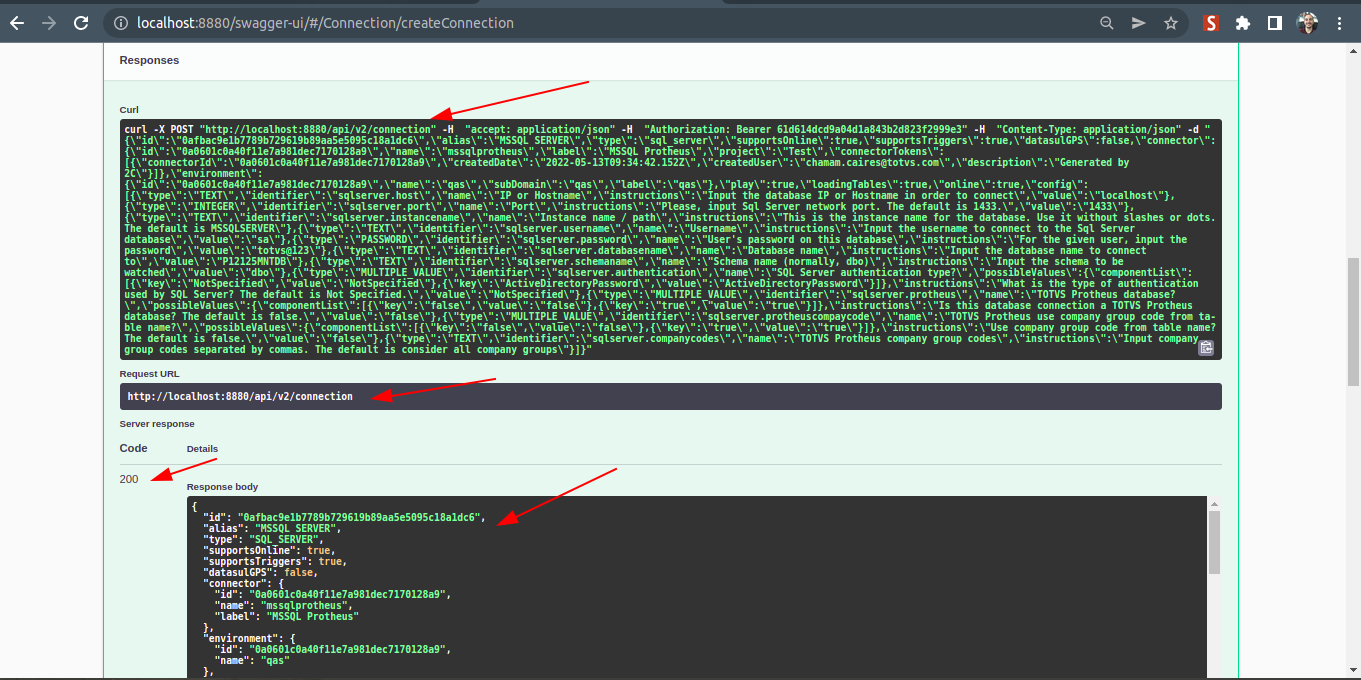1361x680 pixels.
Task: Bookmark this tab with the star icon
Action: coord(1170,22)
